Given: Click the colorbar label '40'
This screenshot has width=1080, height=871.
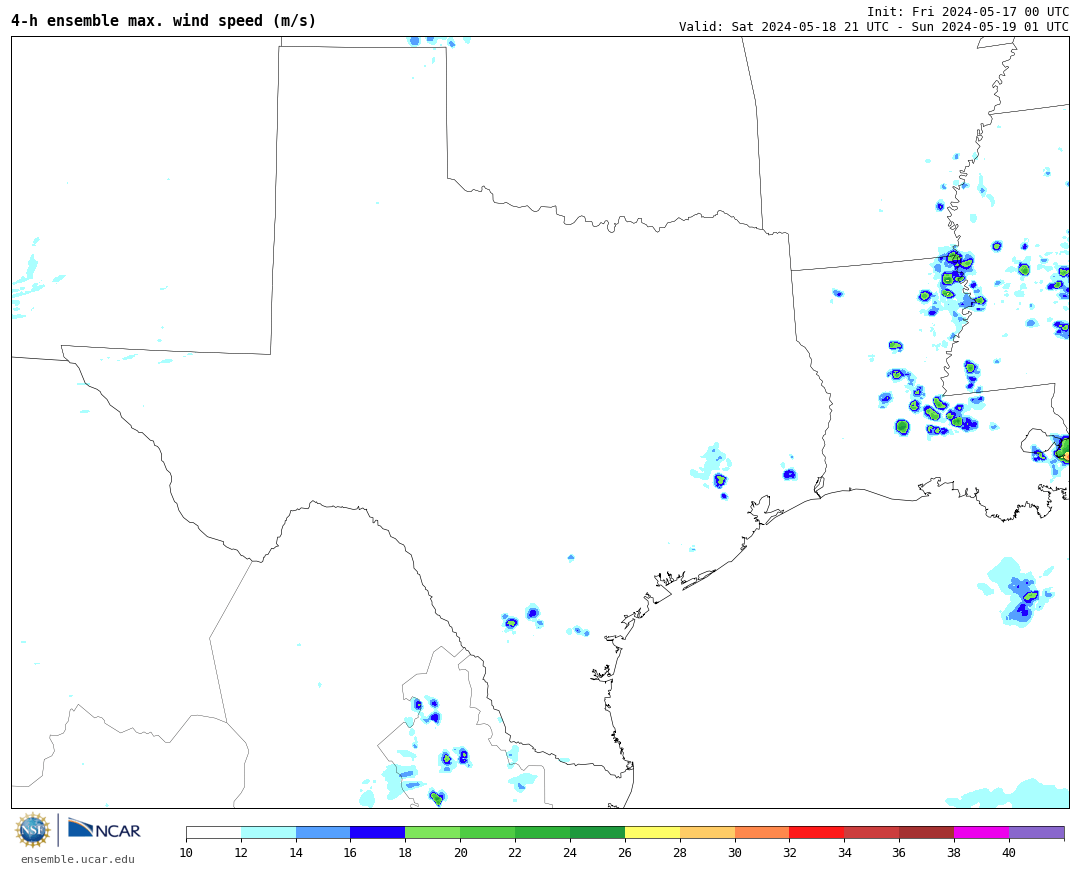Looking at the screenshot, I should [1009, 852].
